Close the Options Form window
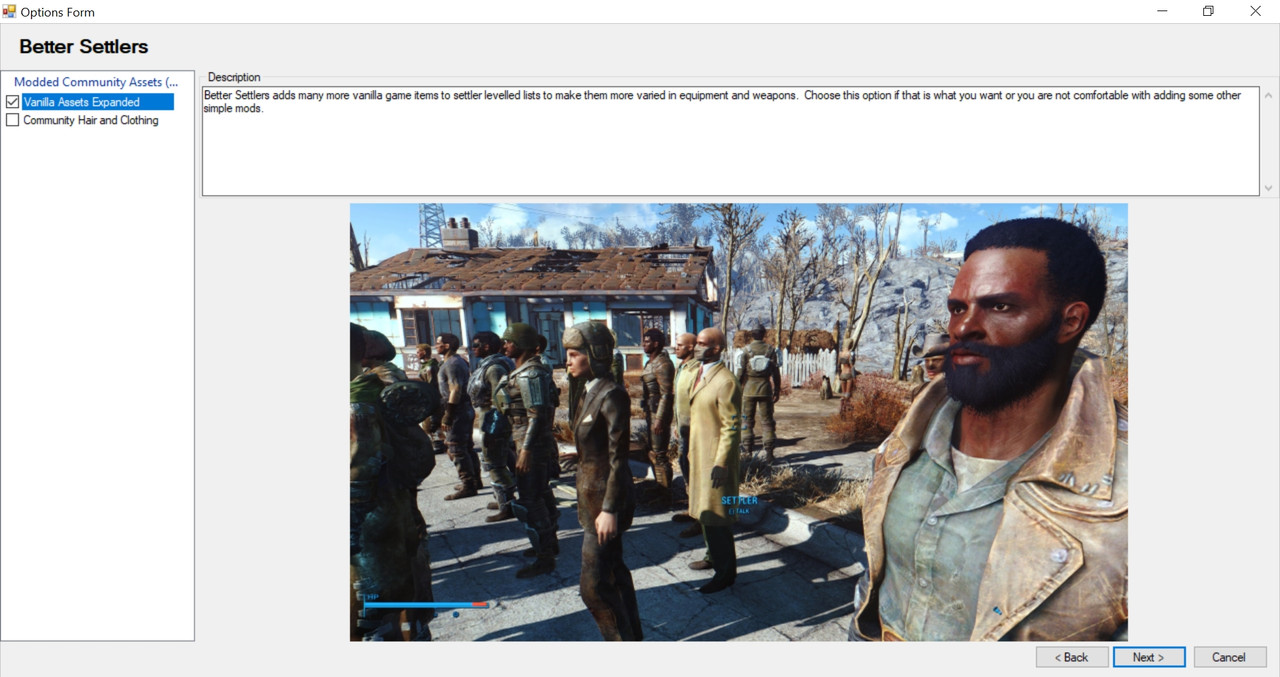This screenshot has height=677, width=1280. [1255, 11]
